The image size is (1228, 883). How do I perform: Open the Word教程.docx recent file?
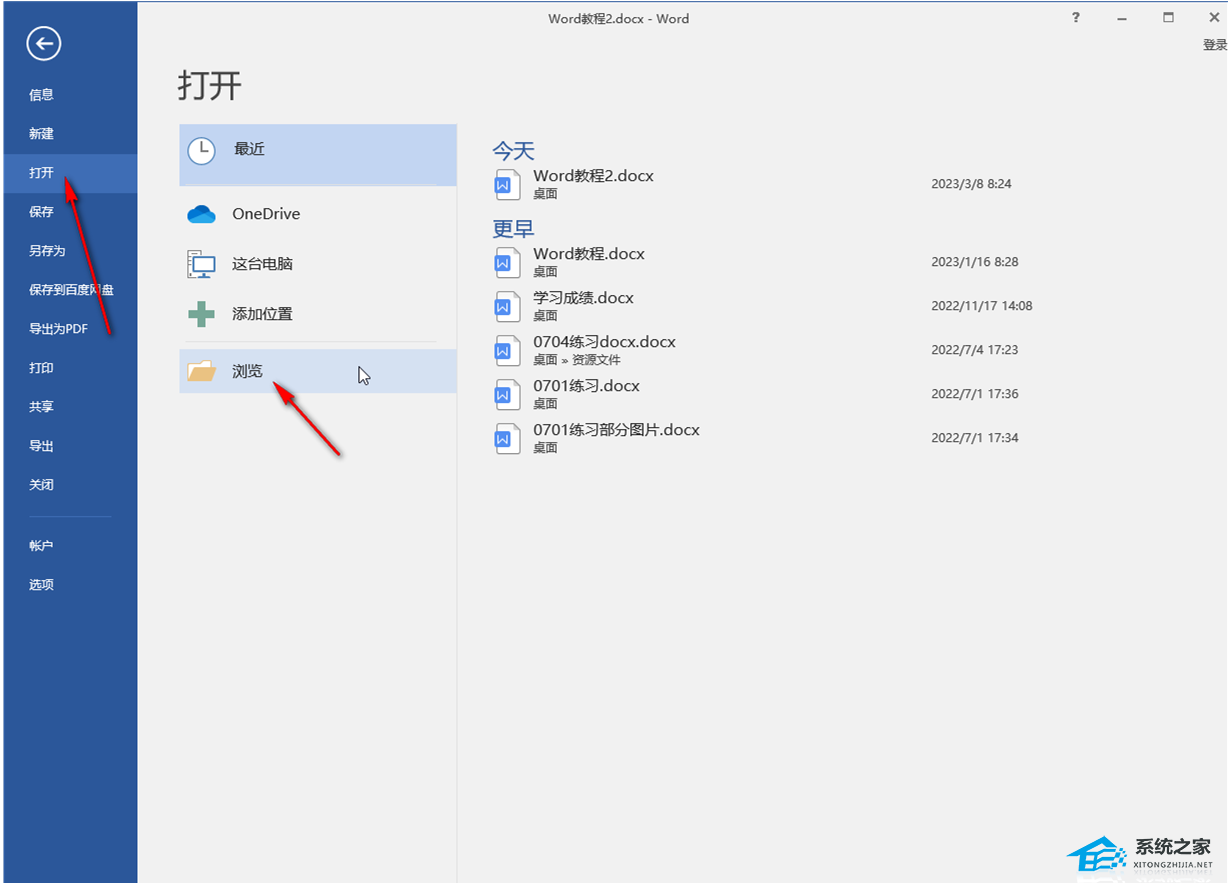coord(589,254)
